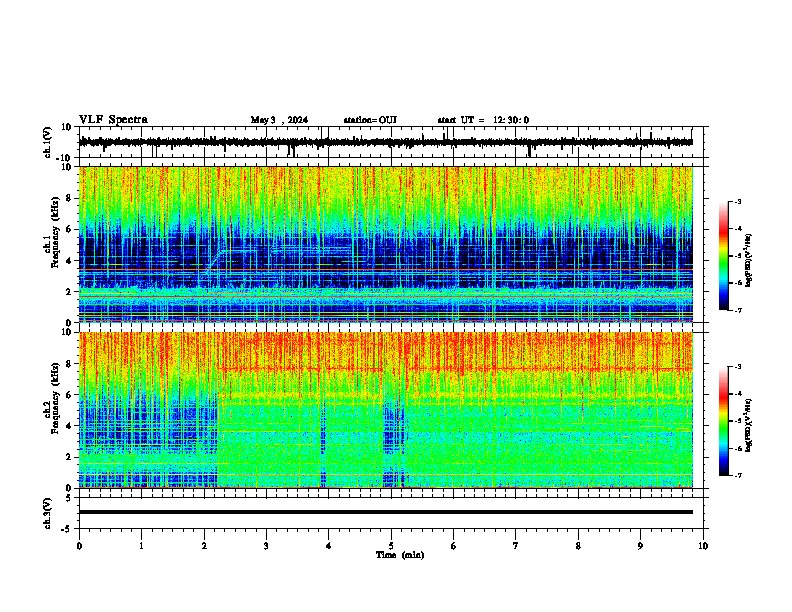Click time axis tick label "1"

click(x=141, y=546)
